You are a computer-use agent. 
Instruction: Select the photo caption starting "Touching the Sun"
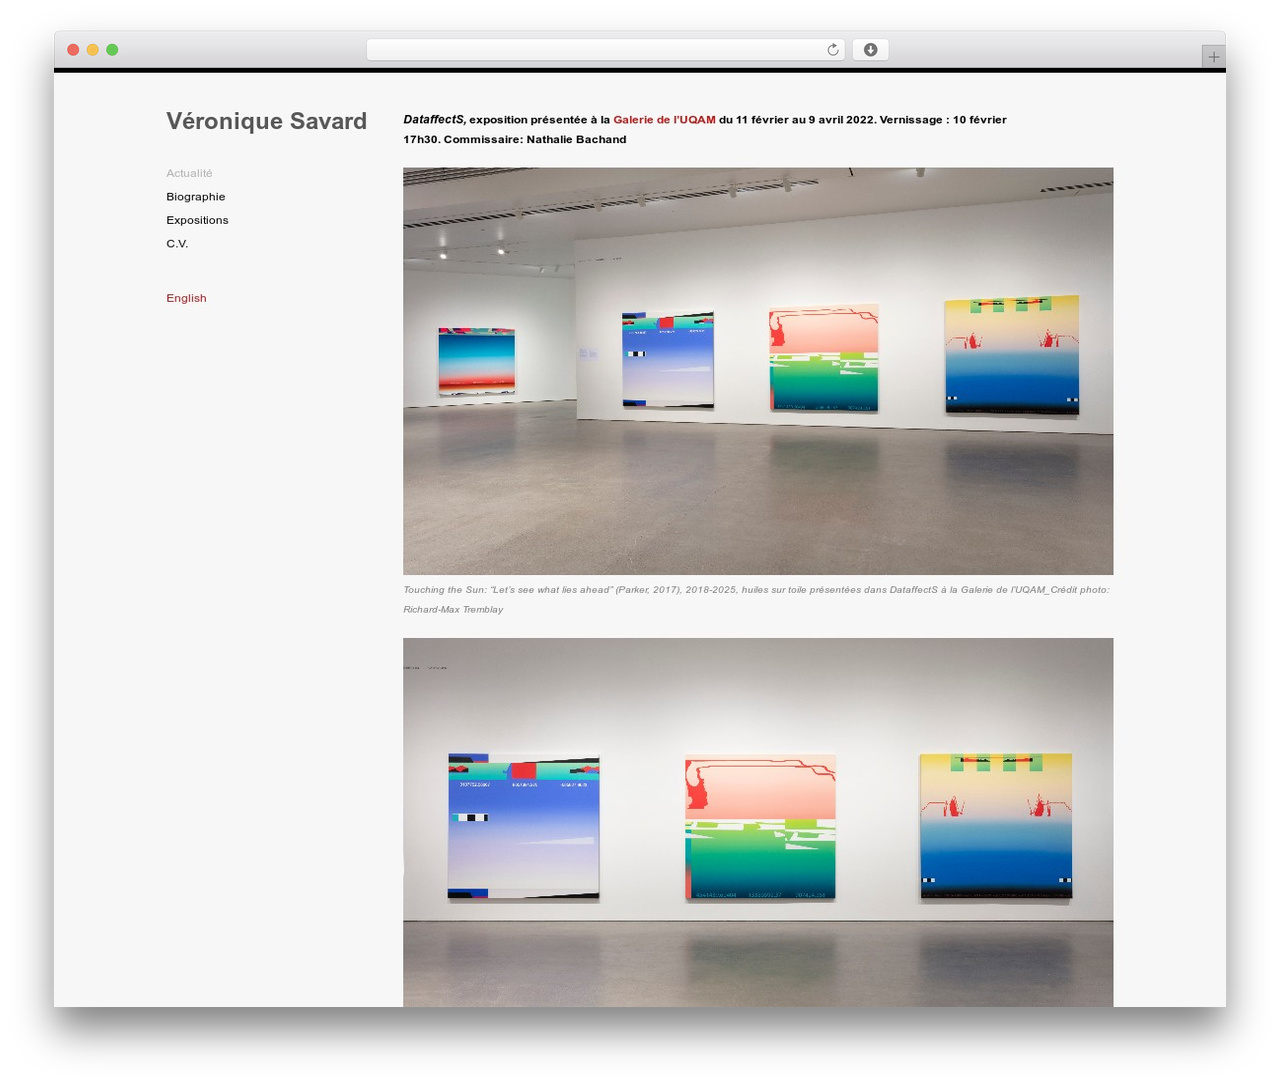pos(756,599)
